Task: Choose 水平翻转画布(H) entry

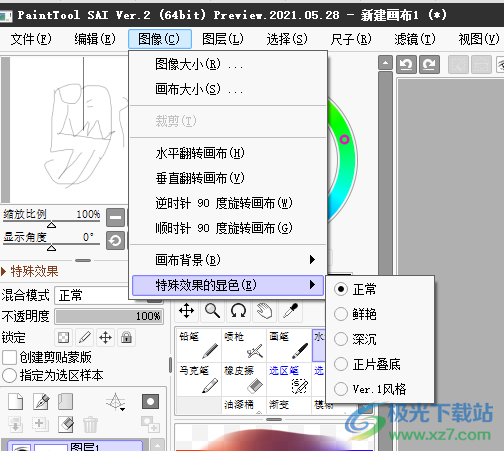Action: pos(228,153)
